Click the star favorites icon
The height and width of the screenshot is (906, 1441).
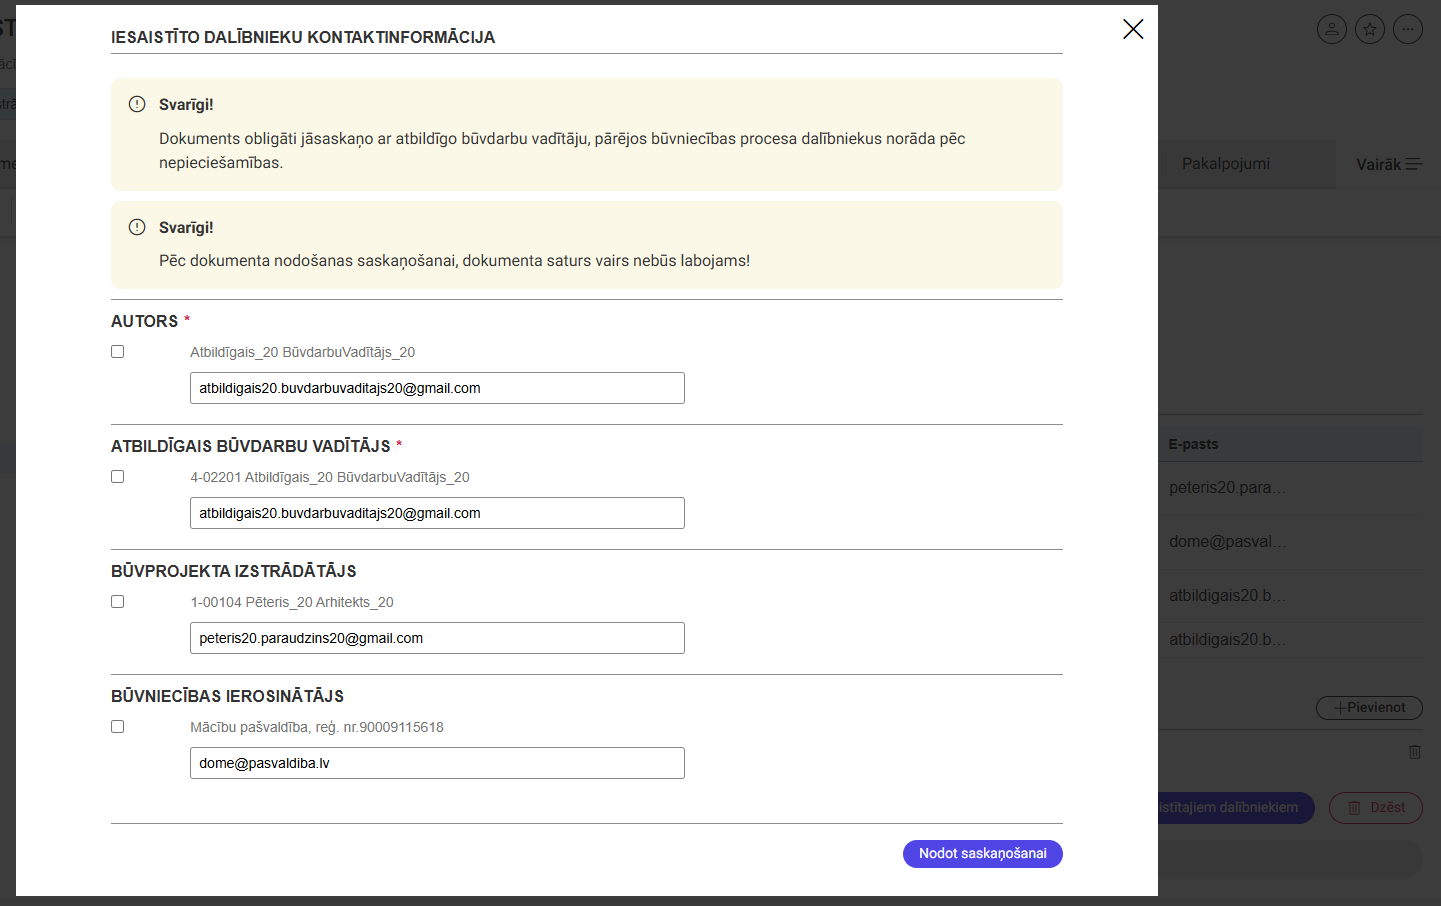pyautogui.click(x=1370, y=29)
